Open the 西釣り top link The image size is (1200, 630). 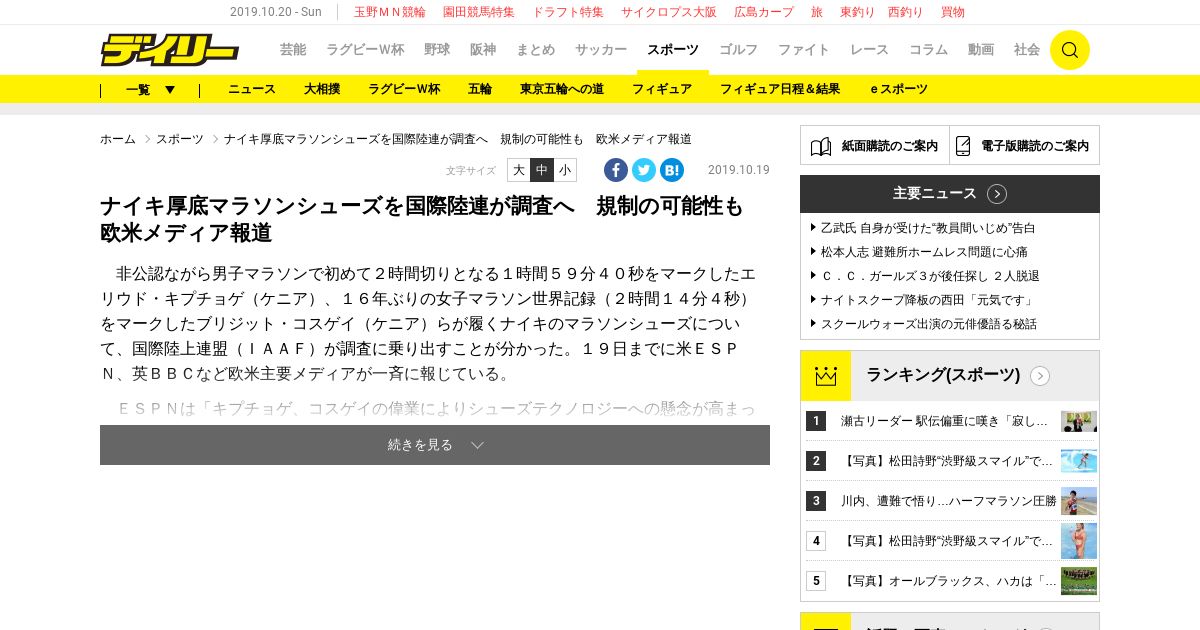click(906, 12)
